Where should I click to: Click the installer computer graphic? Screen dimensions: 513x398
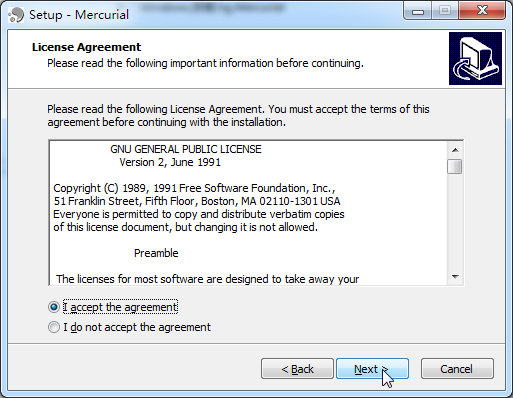tap(475, 58)
